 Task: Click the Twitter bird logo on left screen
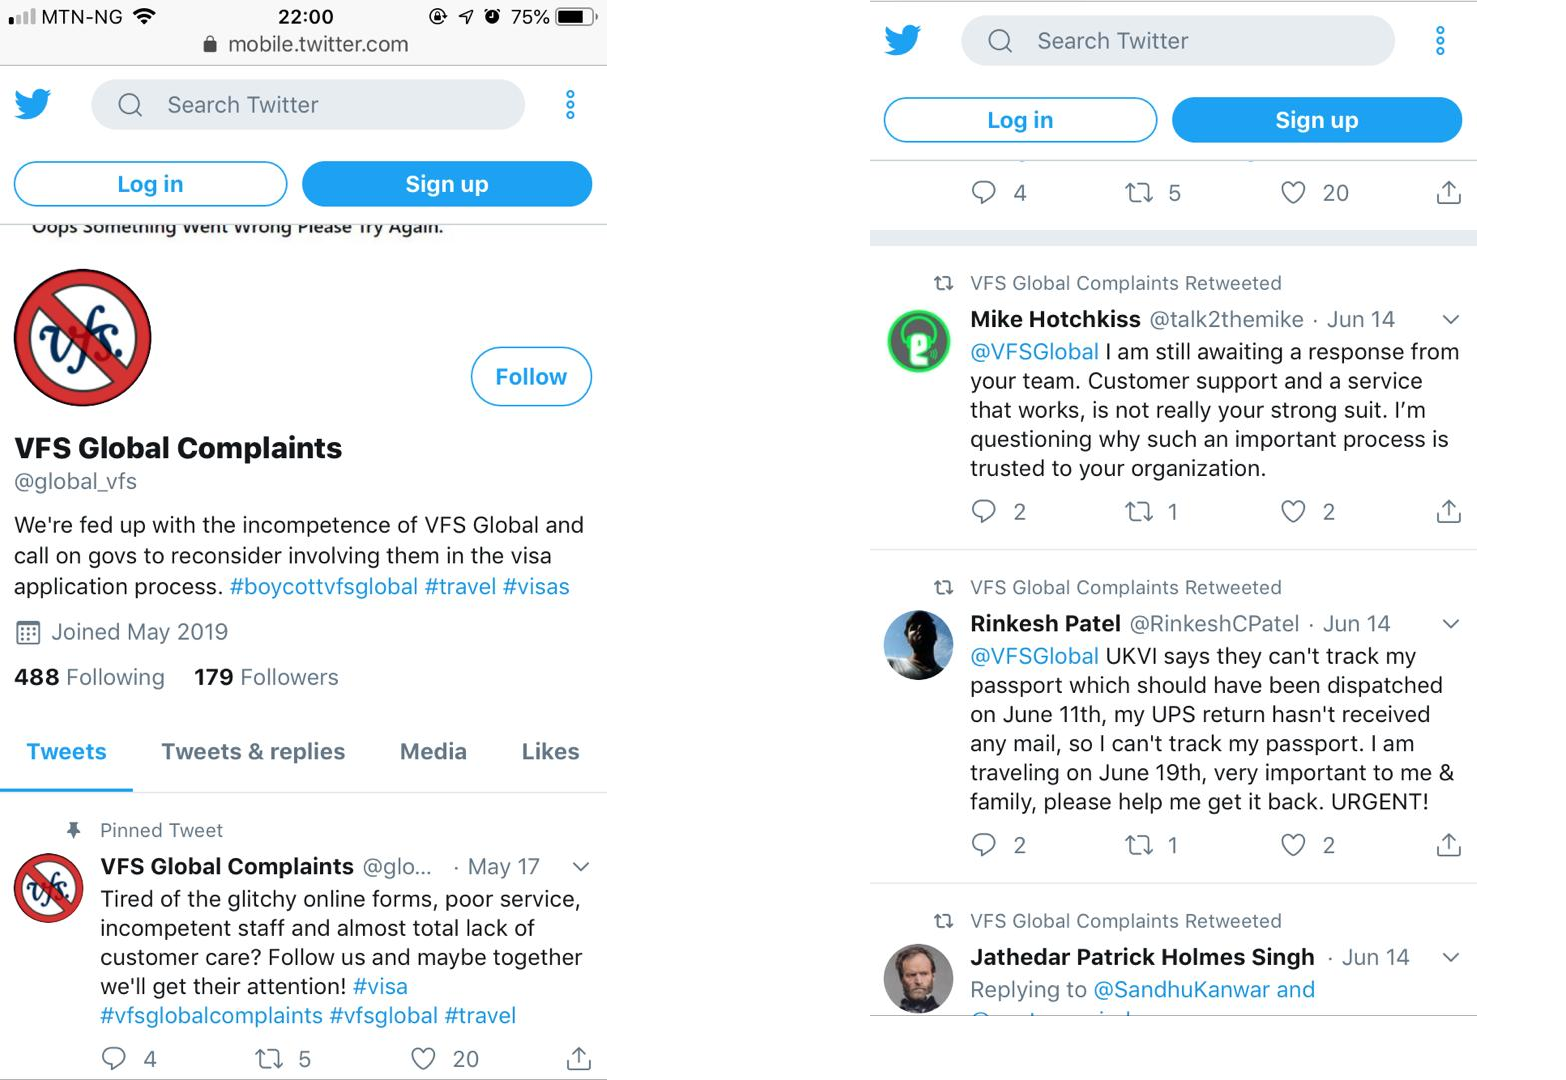click(x=33, y=104)
